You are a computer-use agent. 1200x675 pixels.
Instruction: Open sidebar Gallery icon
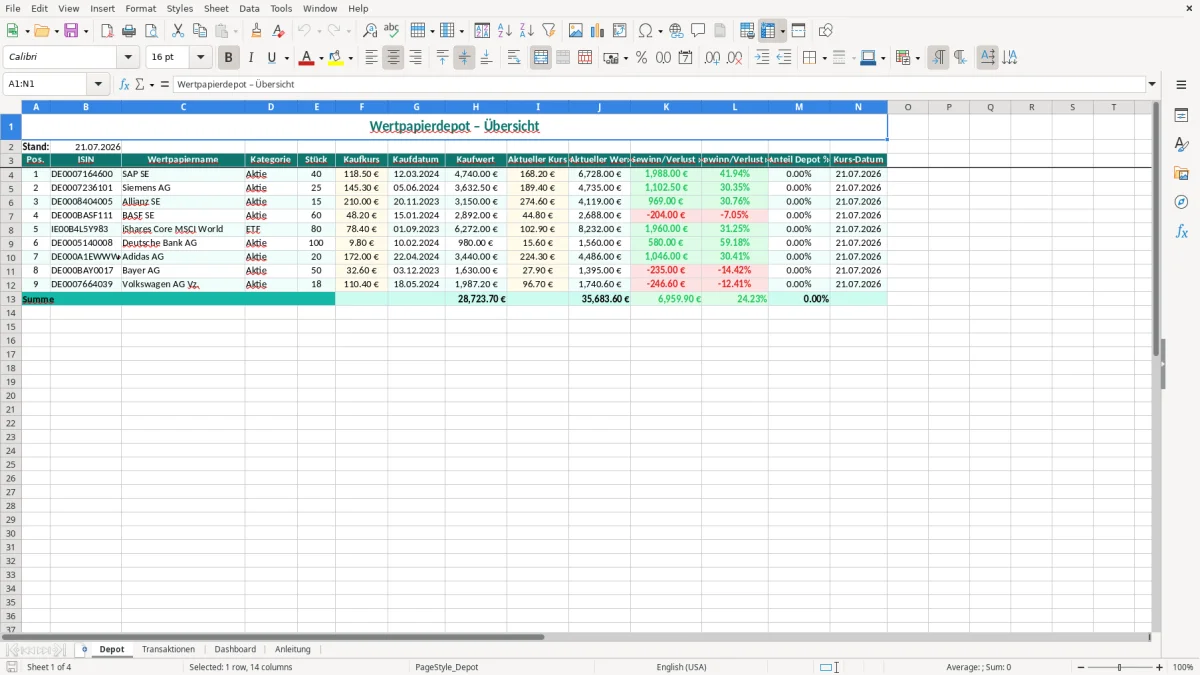tap(1181, 173)
